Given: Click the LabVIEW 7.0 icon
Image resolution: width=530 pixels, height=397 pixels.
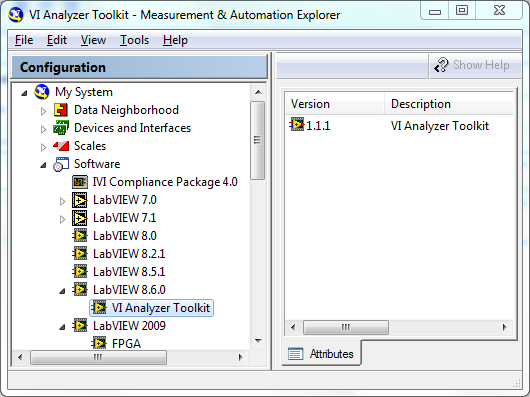Looking at the screenshot, I should pyautogui.click(x=79, y=200).
